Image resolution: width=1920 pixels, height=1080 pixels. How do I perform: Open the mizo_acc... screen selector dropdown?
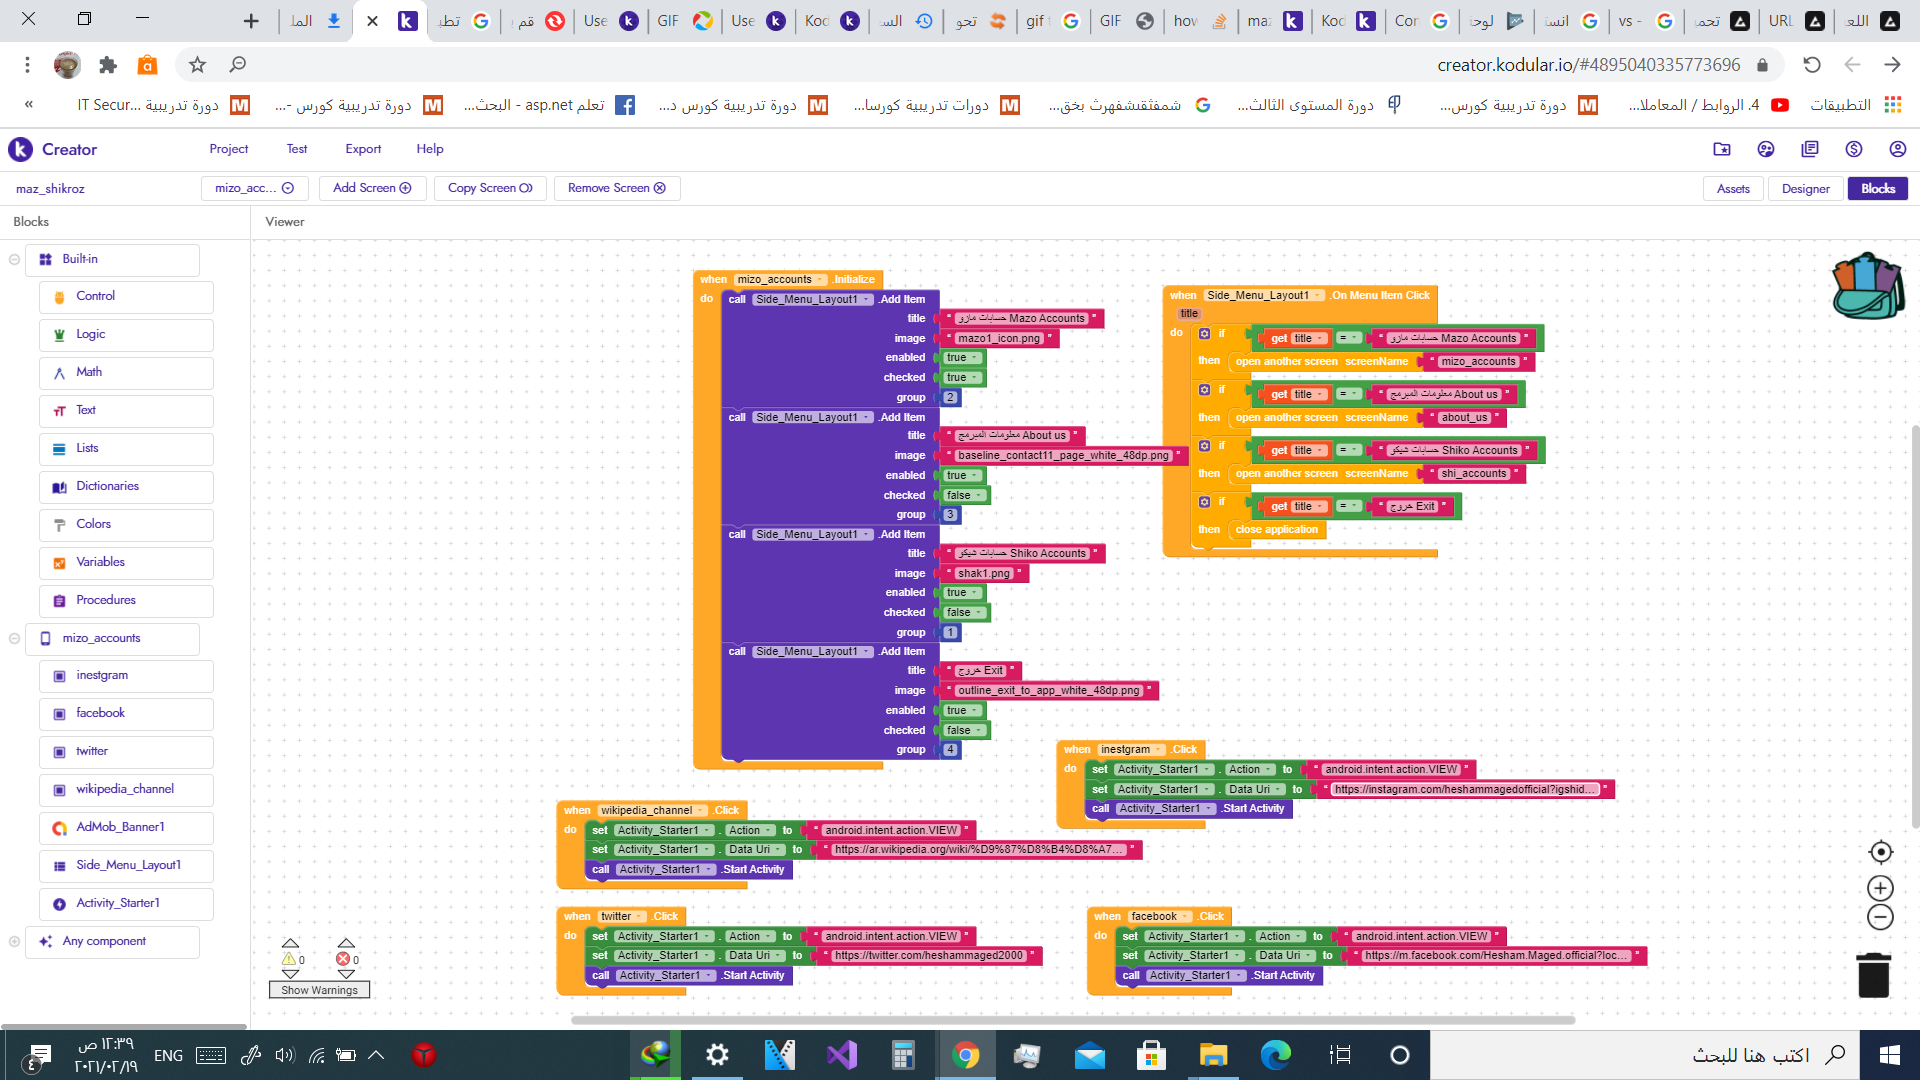254,188
